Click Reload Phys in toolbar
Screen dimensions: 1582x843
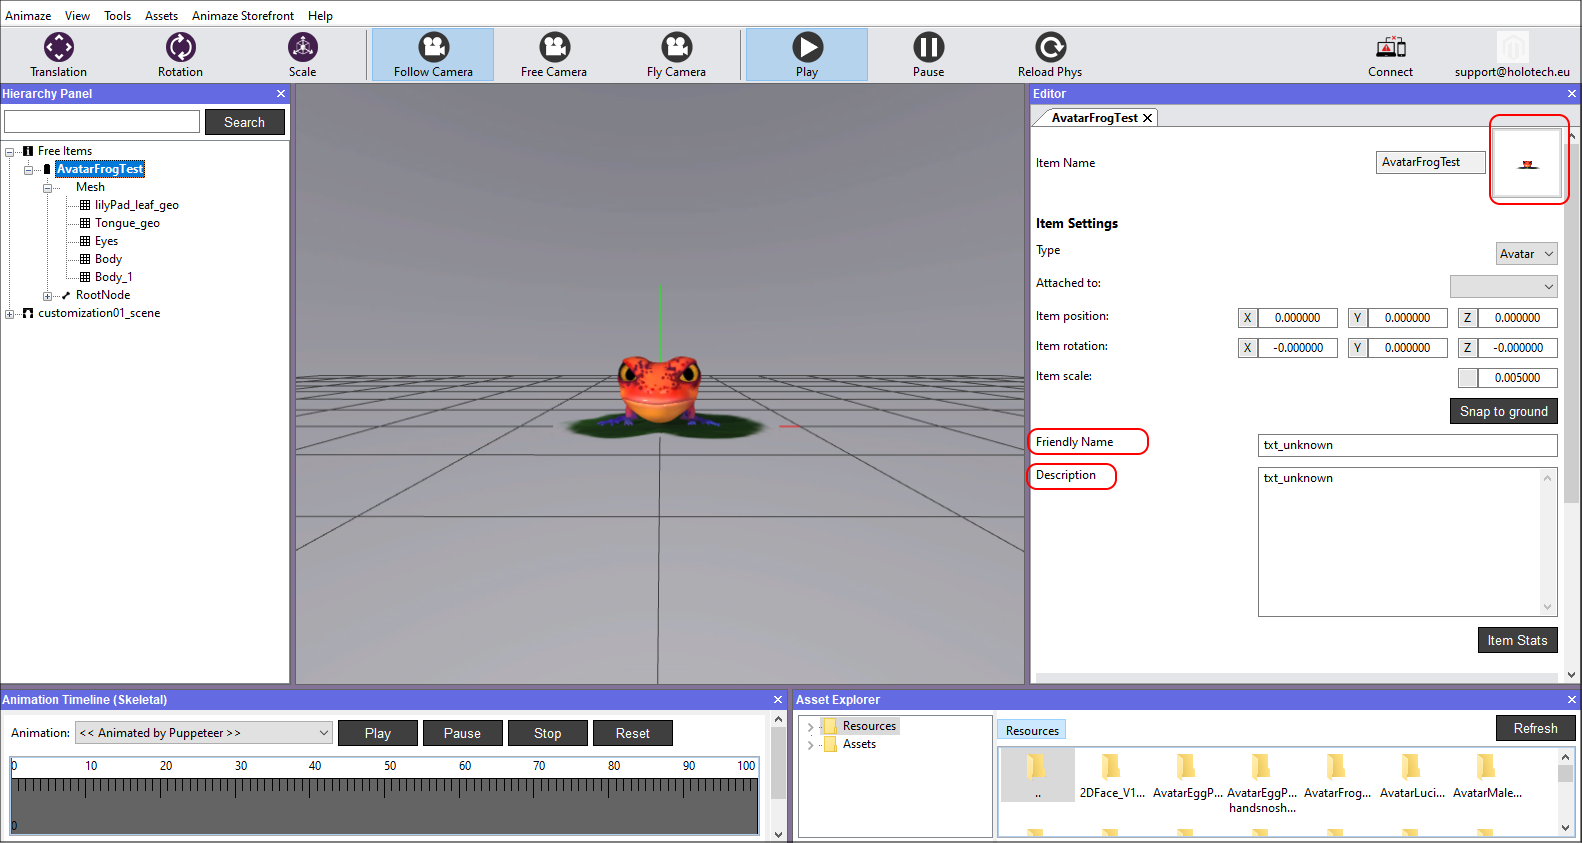click(1050, 55)
